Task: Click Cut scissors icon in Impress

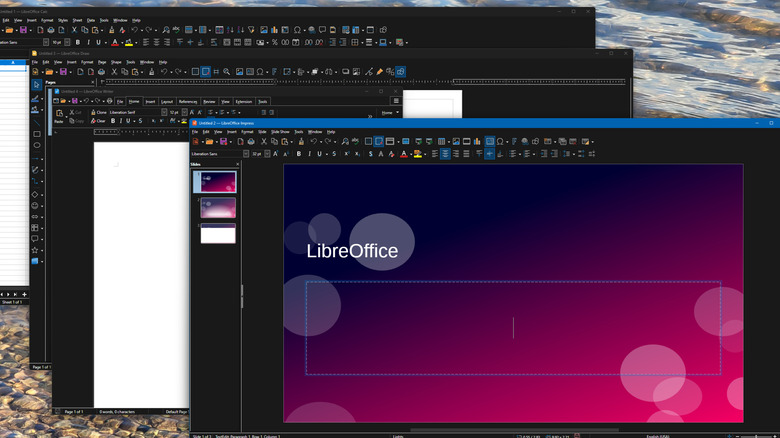Action: point(264,142)
